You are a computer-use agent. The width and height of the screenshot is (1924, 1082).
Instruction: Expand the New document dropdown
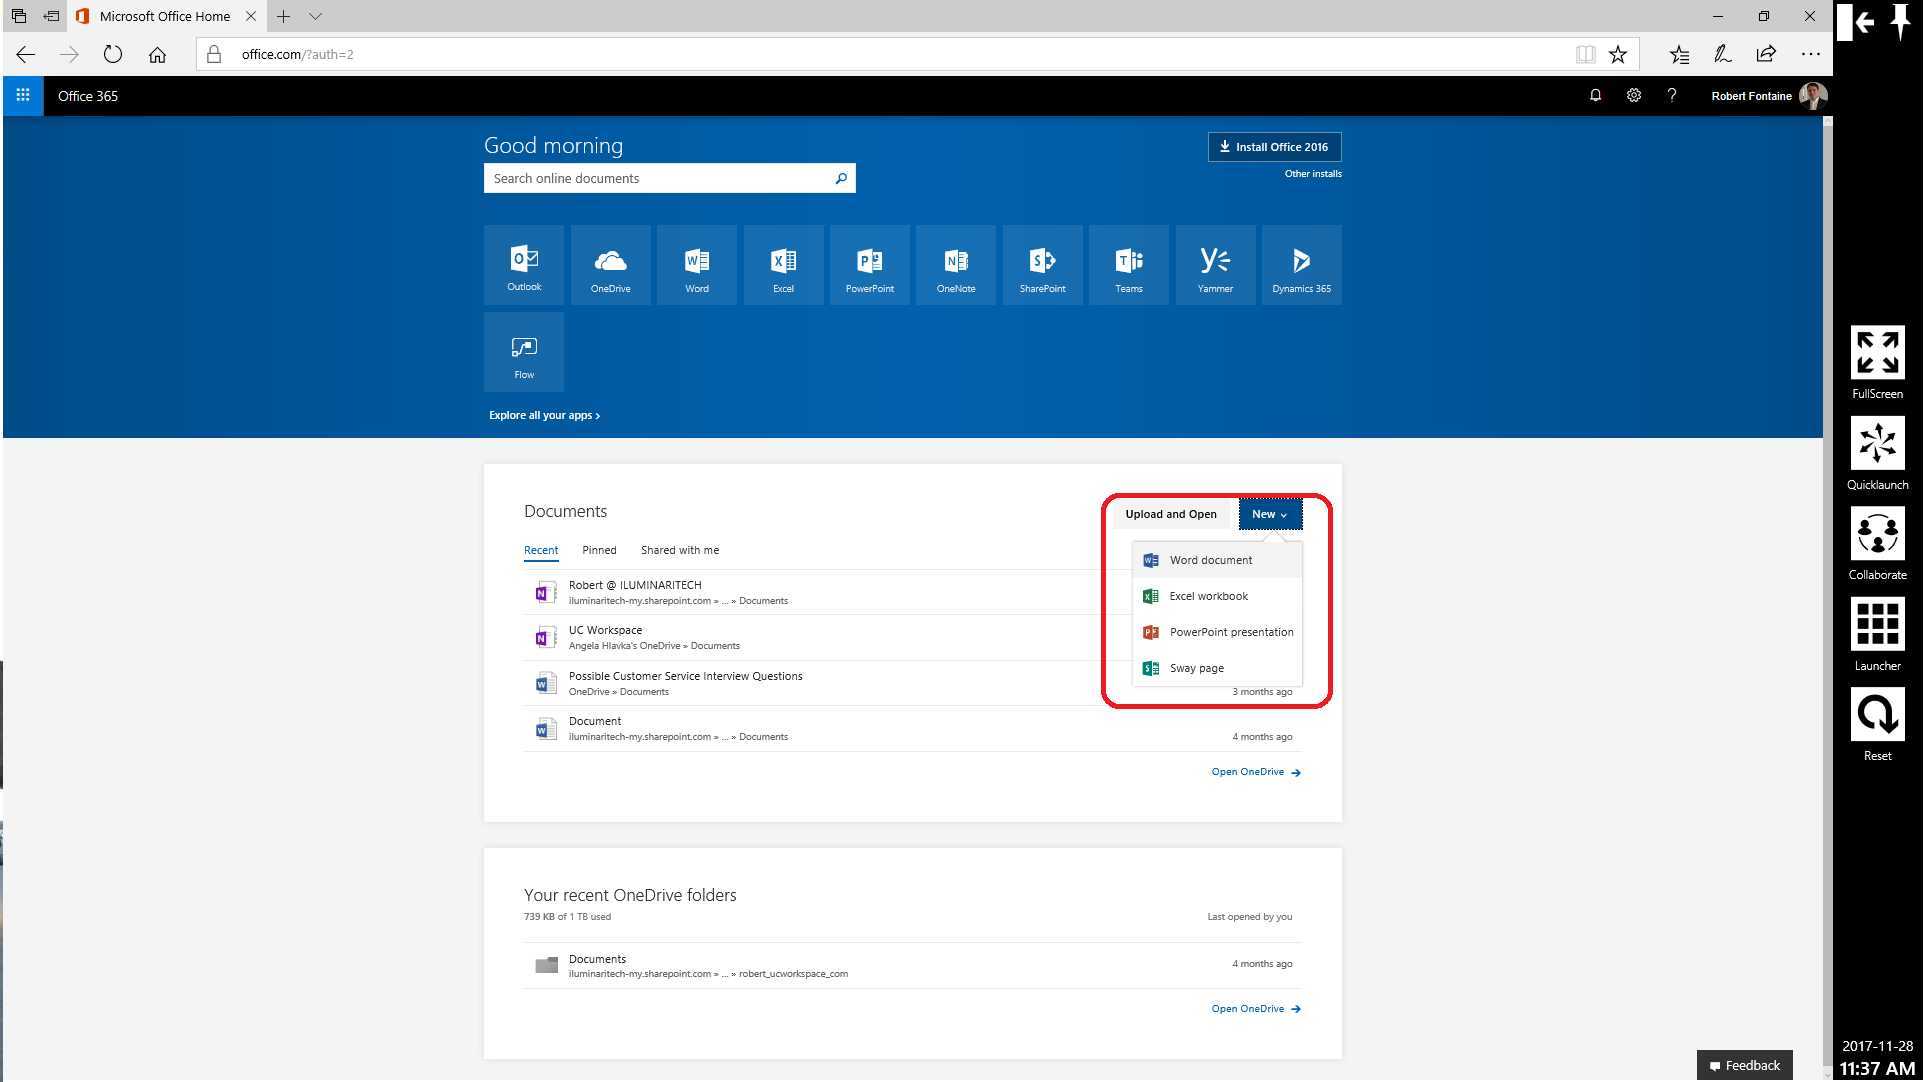(1270, 514)
